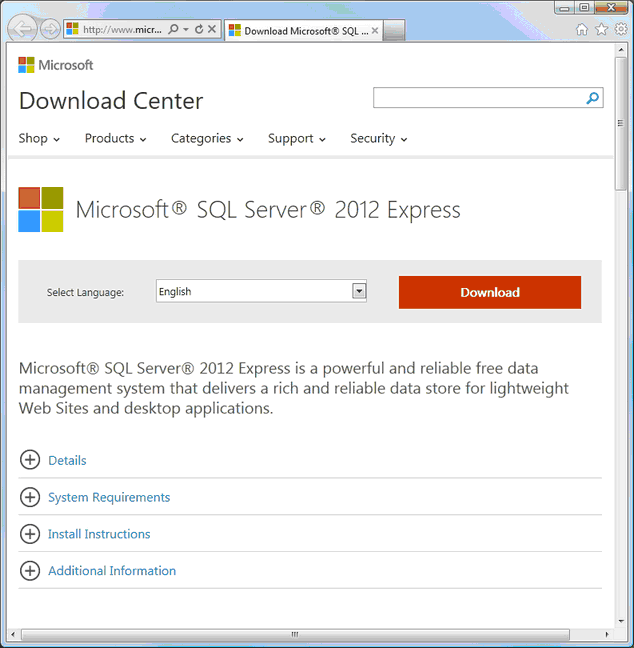Click the Microsoft logo at page top
The height and width of the screenshot is (648, 634).
pos(56,65)
